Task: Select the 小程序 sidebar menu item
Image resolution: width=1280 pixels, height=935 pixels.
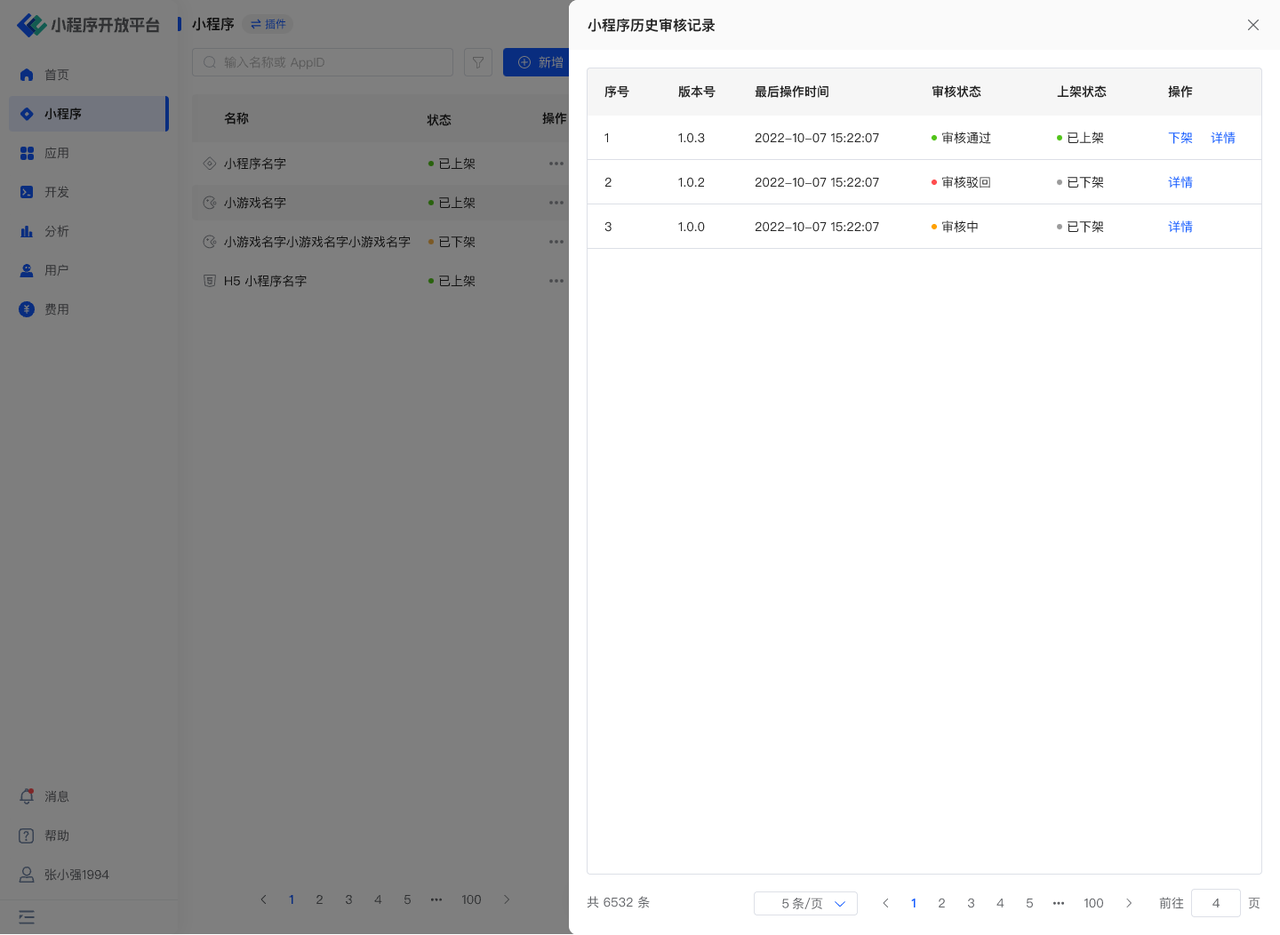Action: point(87,114)
